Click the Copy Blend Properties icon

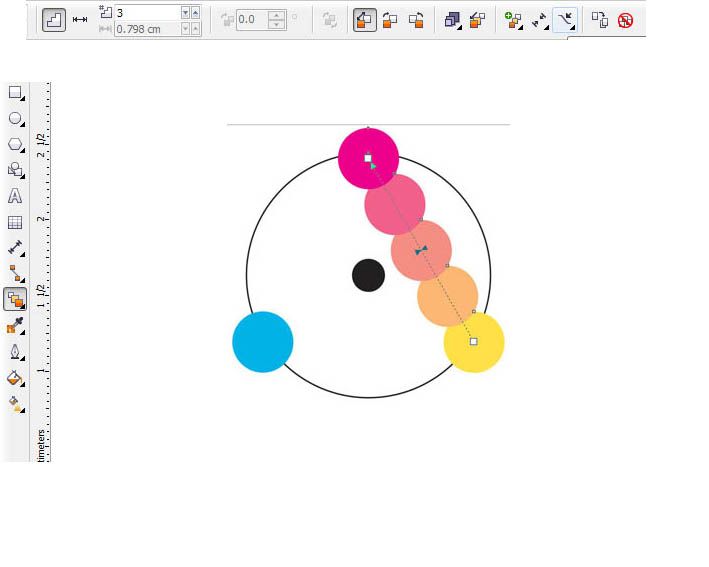click(599, 19)
